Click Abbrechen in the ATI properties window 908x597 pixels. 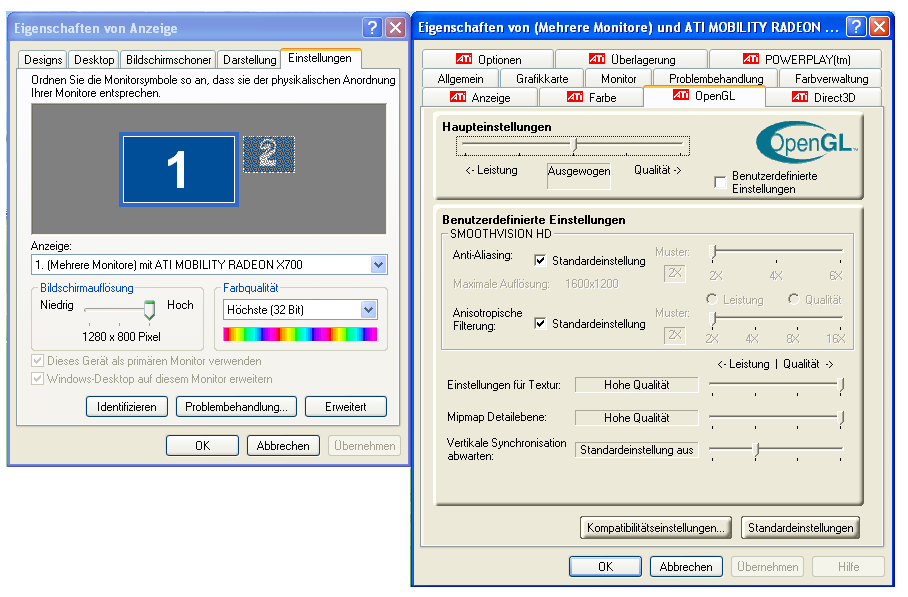click(686, 566)
